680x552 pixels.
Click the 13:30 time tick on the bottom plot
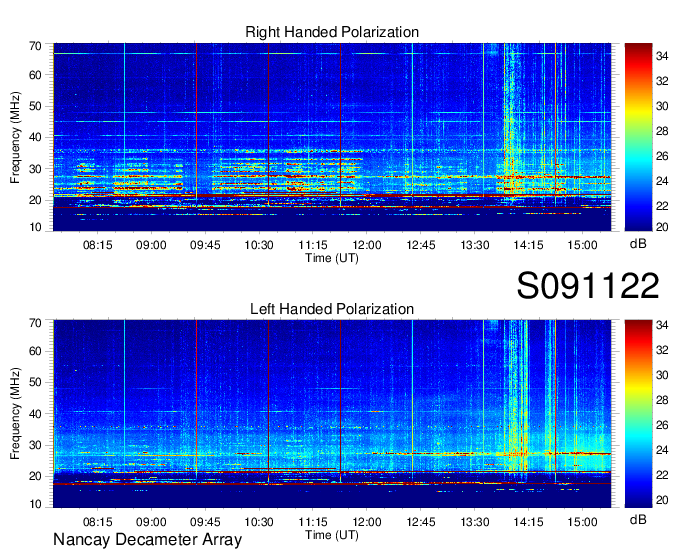click(474, 522)
